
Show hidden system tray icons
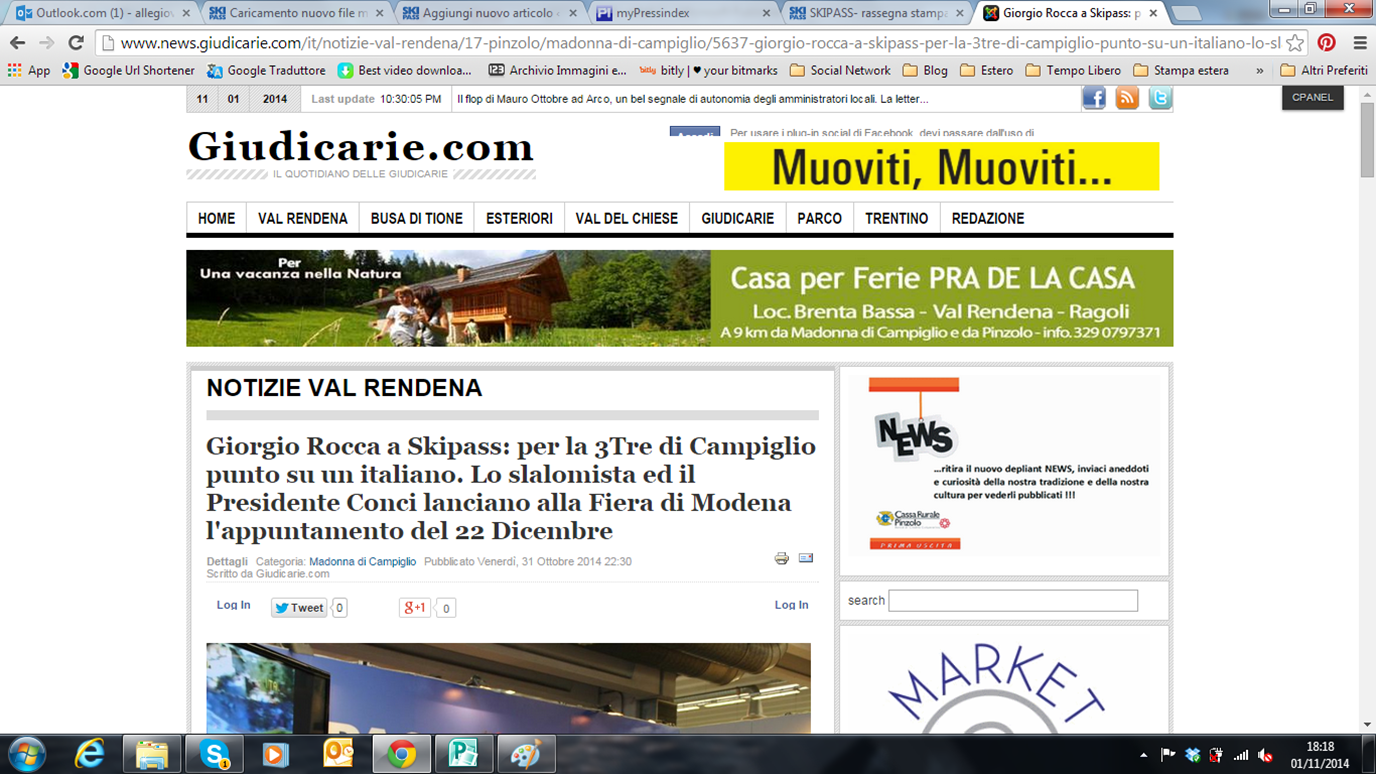(1143, 755)
